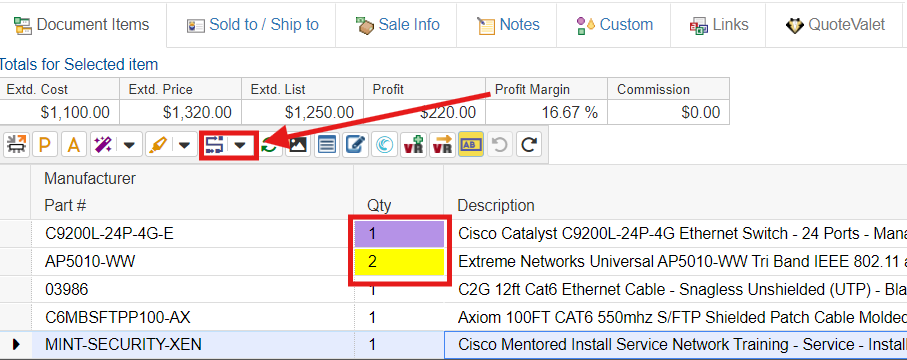The image size is (907, 360).
Task: Click the orange P toolbar icon
Action: click(x=45, y=145)
